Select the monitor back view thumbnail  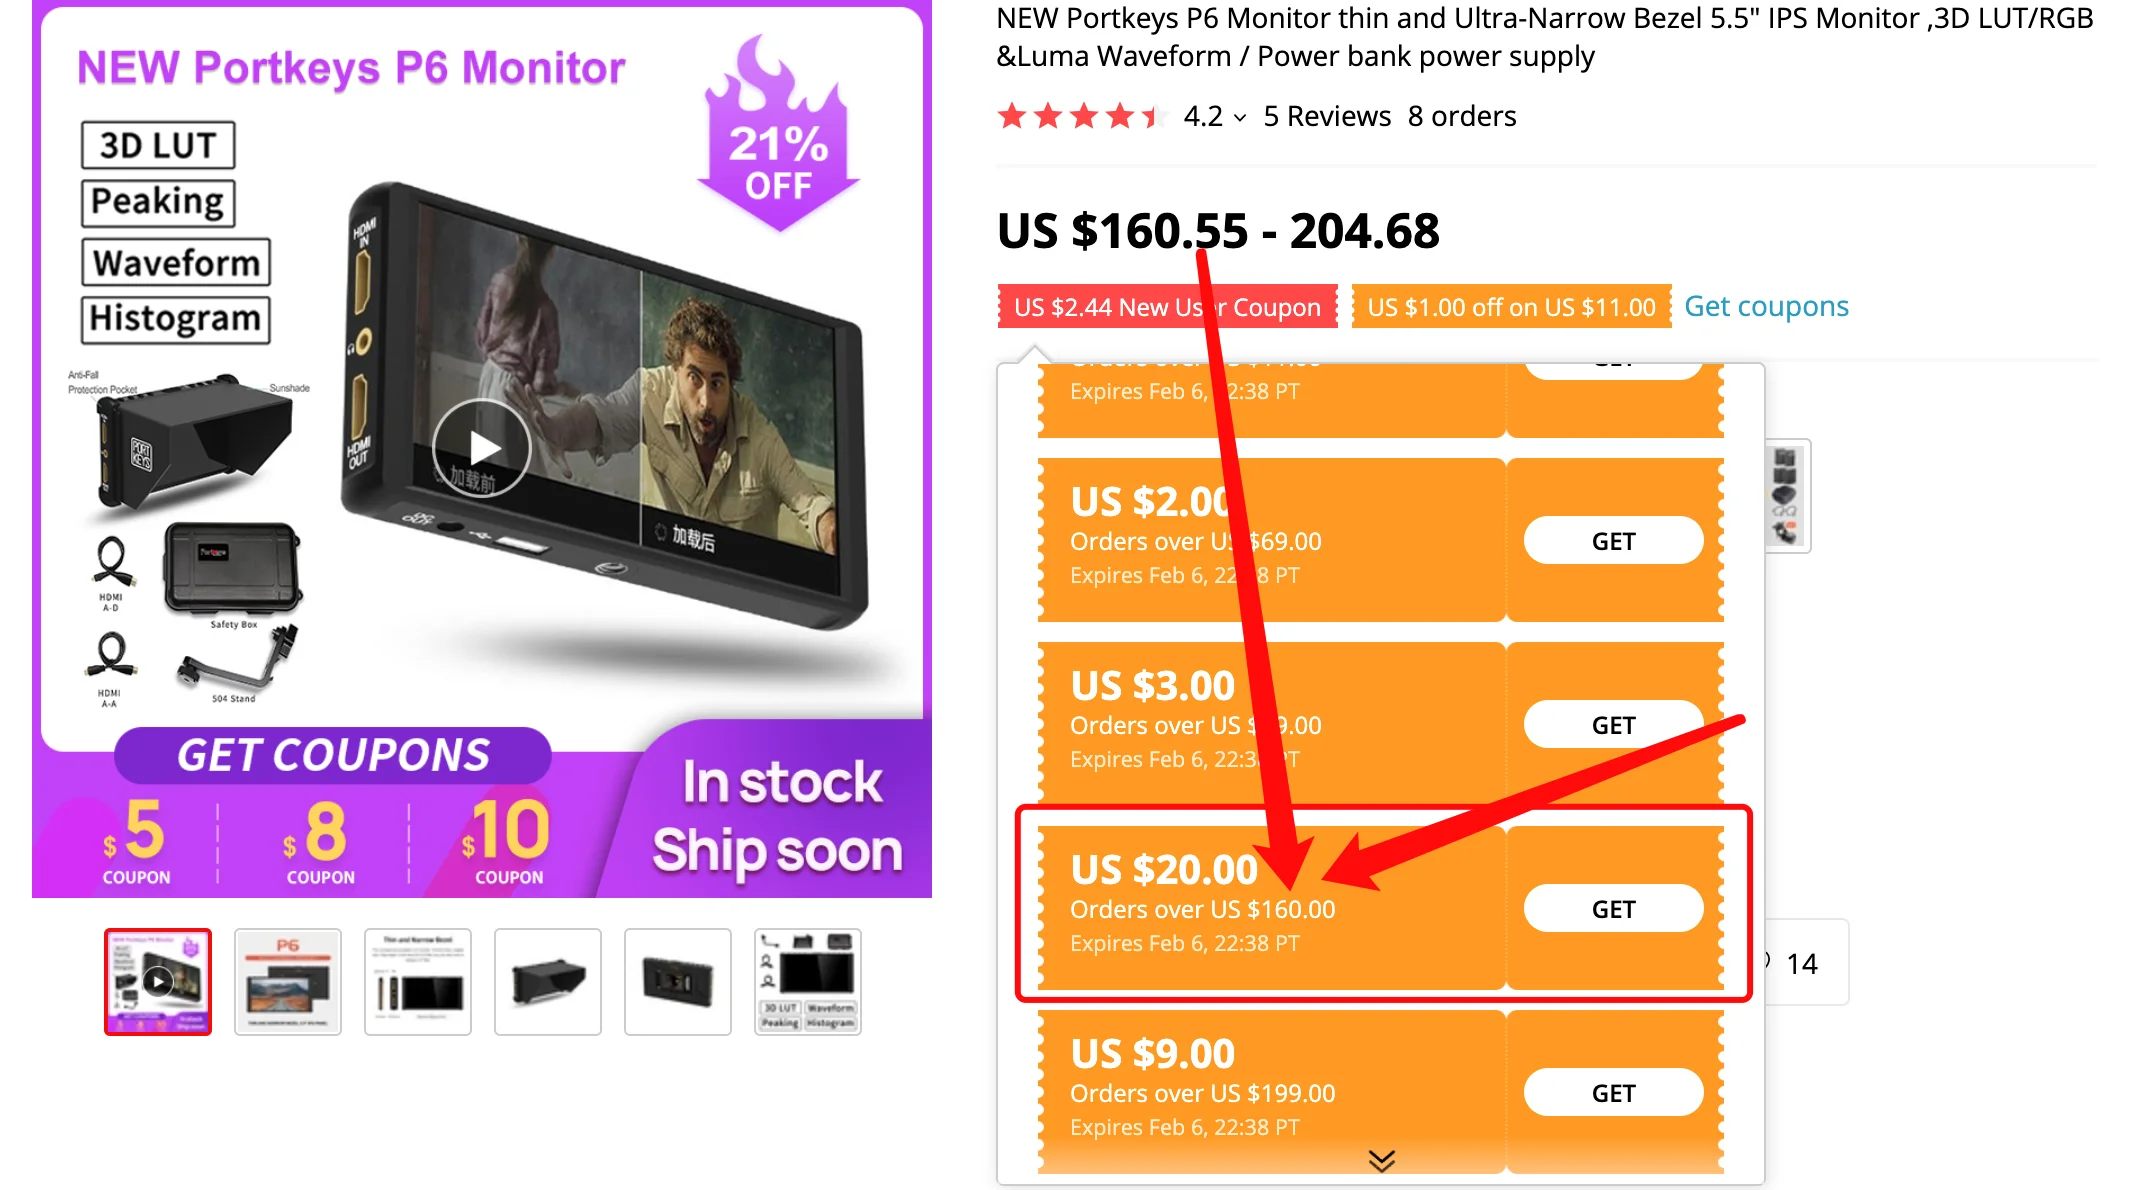678,981
